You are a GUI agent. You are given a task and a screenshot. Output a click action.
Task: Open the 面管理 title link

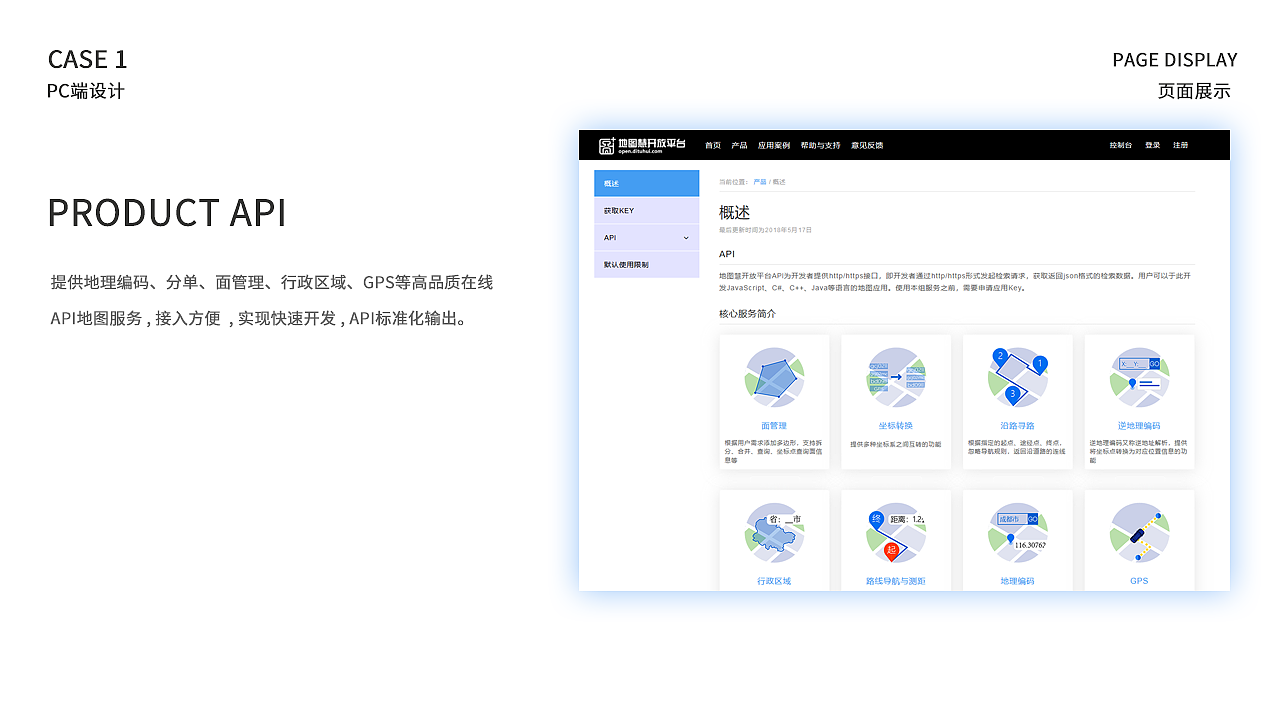pyautogui.click(x=774, y=426)
